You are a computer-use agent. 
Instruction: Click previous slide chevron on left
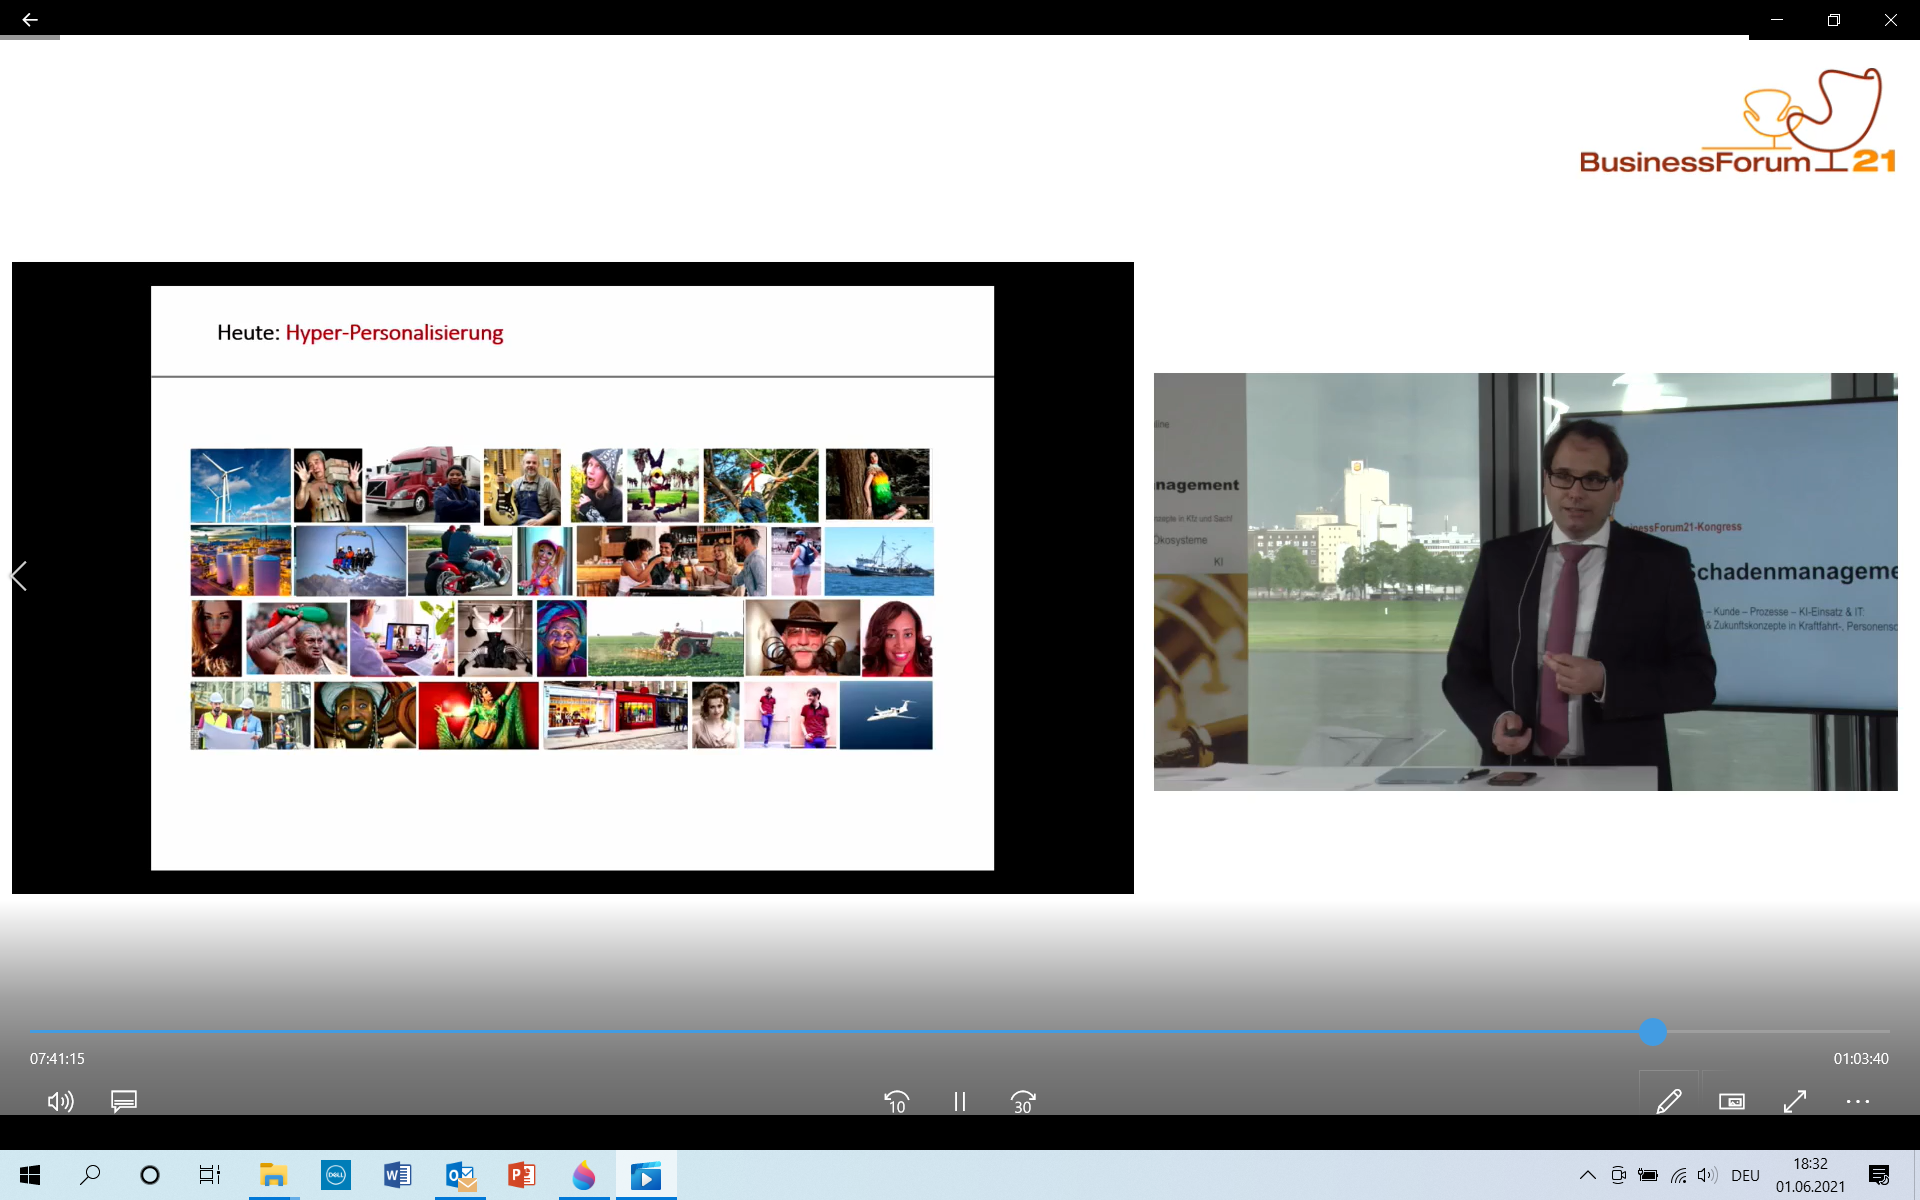pyautogui.click(x=19, y=576)
